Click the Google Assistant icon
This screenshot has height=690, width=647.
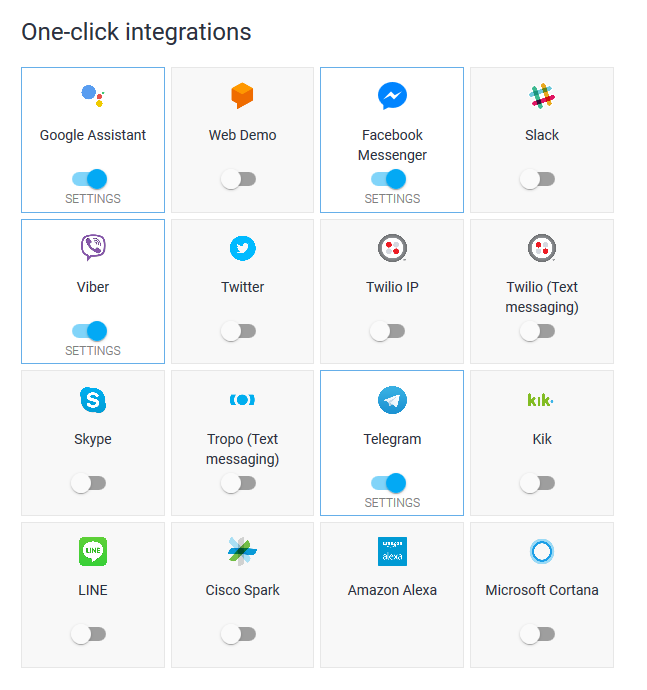[x=93, y=97]
